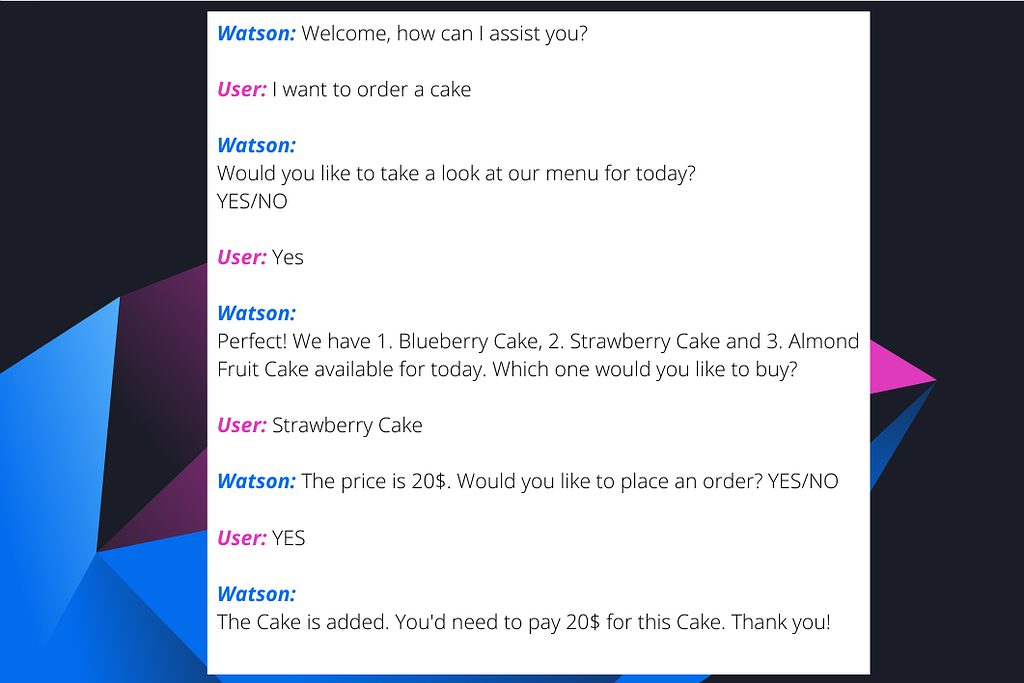Click the '3. Almond' option text

click(813, 341)
